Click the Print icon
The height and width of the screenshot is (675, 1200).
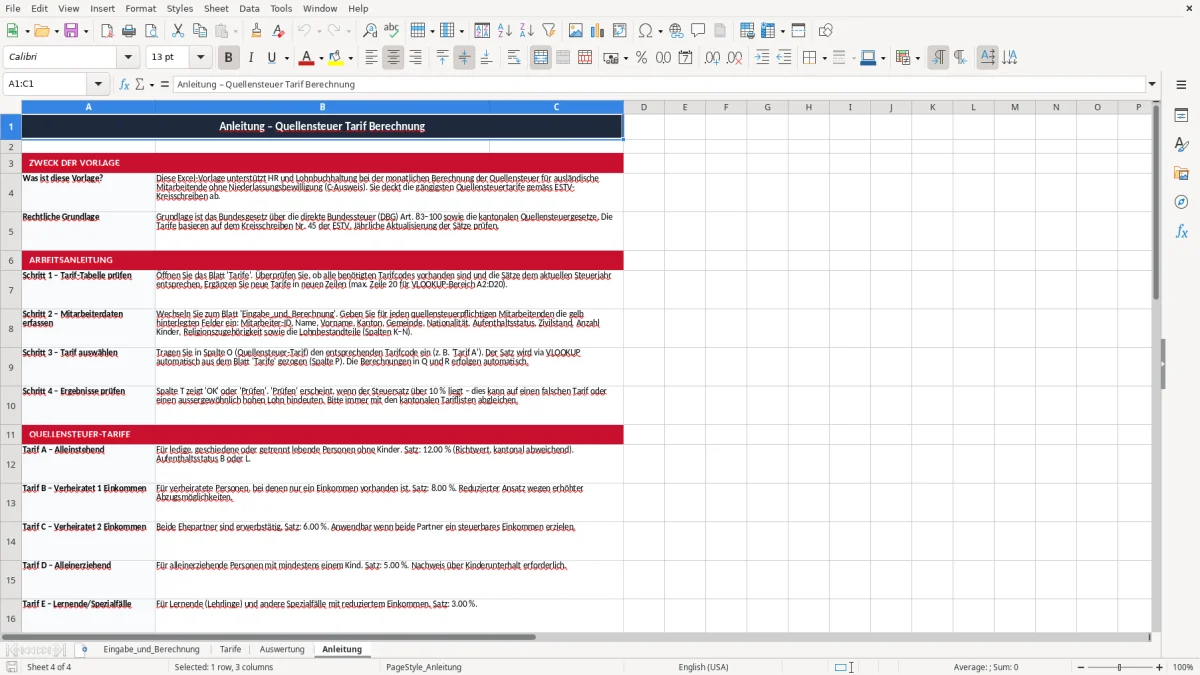pyautogui.click(x=129, y=31)
